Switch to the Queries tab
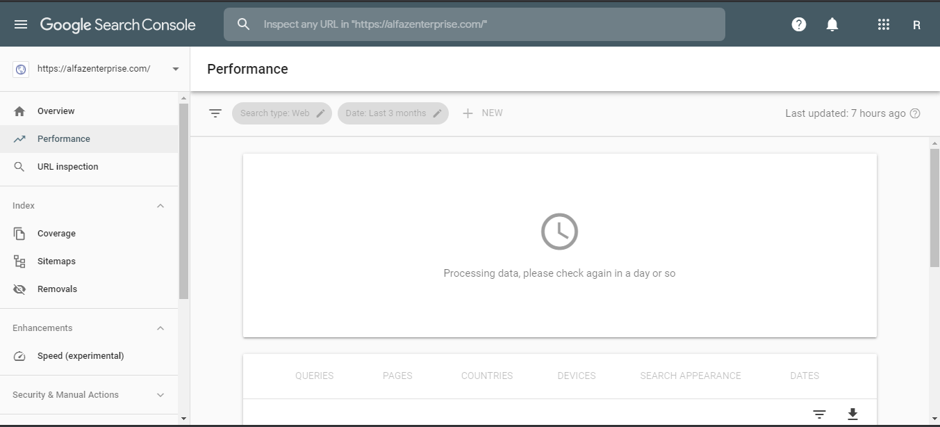 point(314,375)
